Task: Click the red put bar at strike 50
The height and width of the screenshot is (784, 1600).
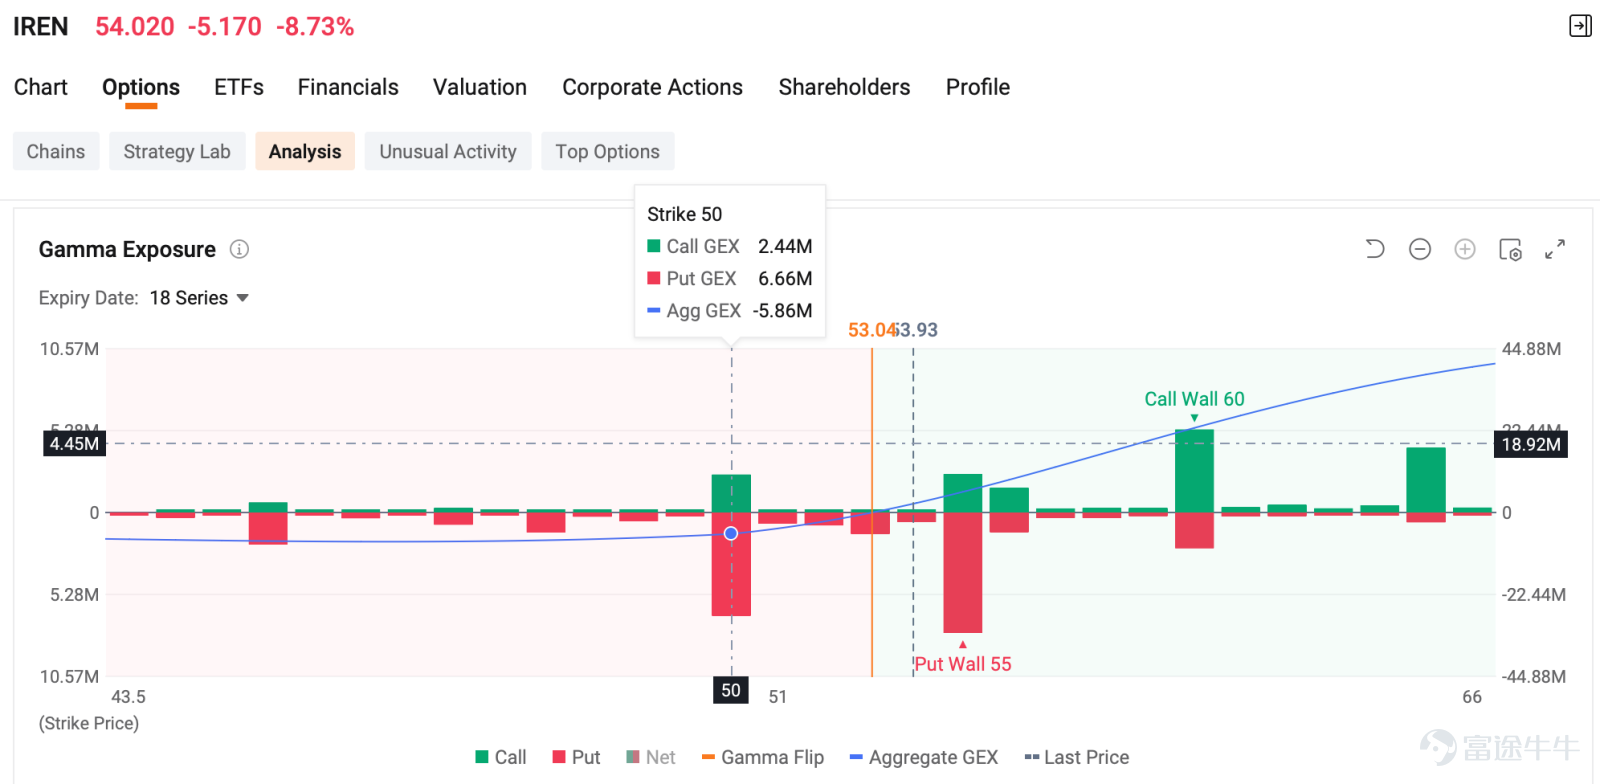Action: (731, 564)
